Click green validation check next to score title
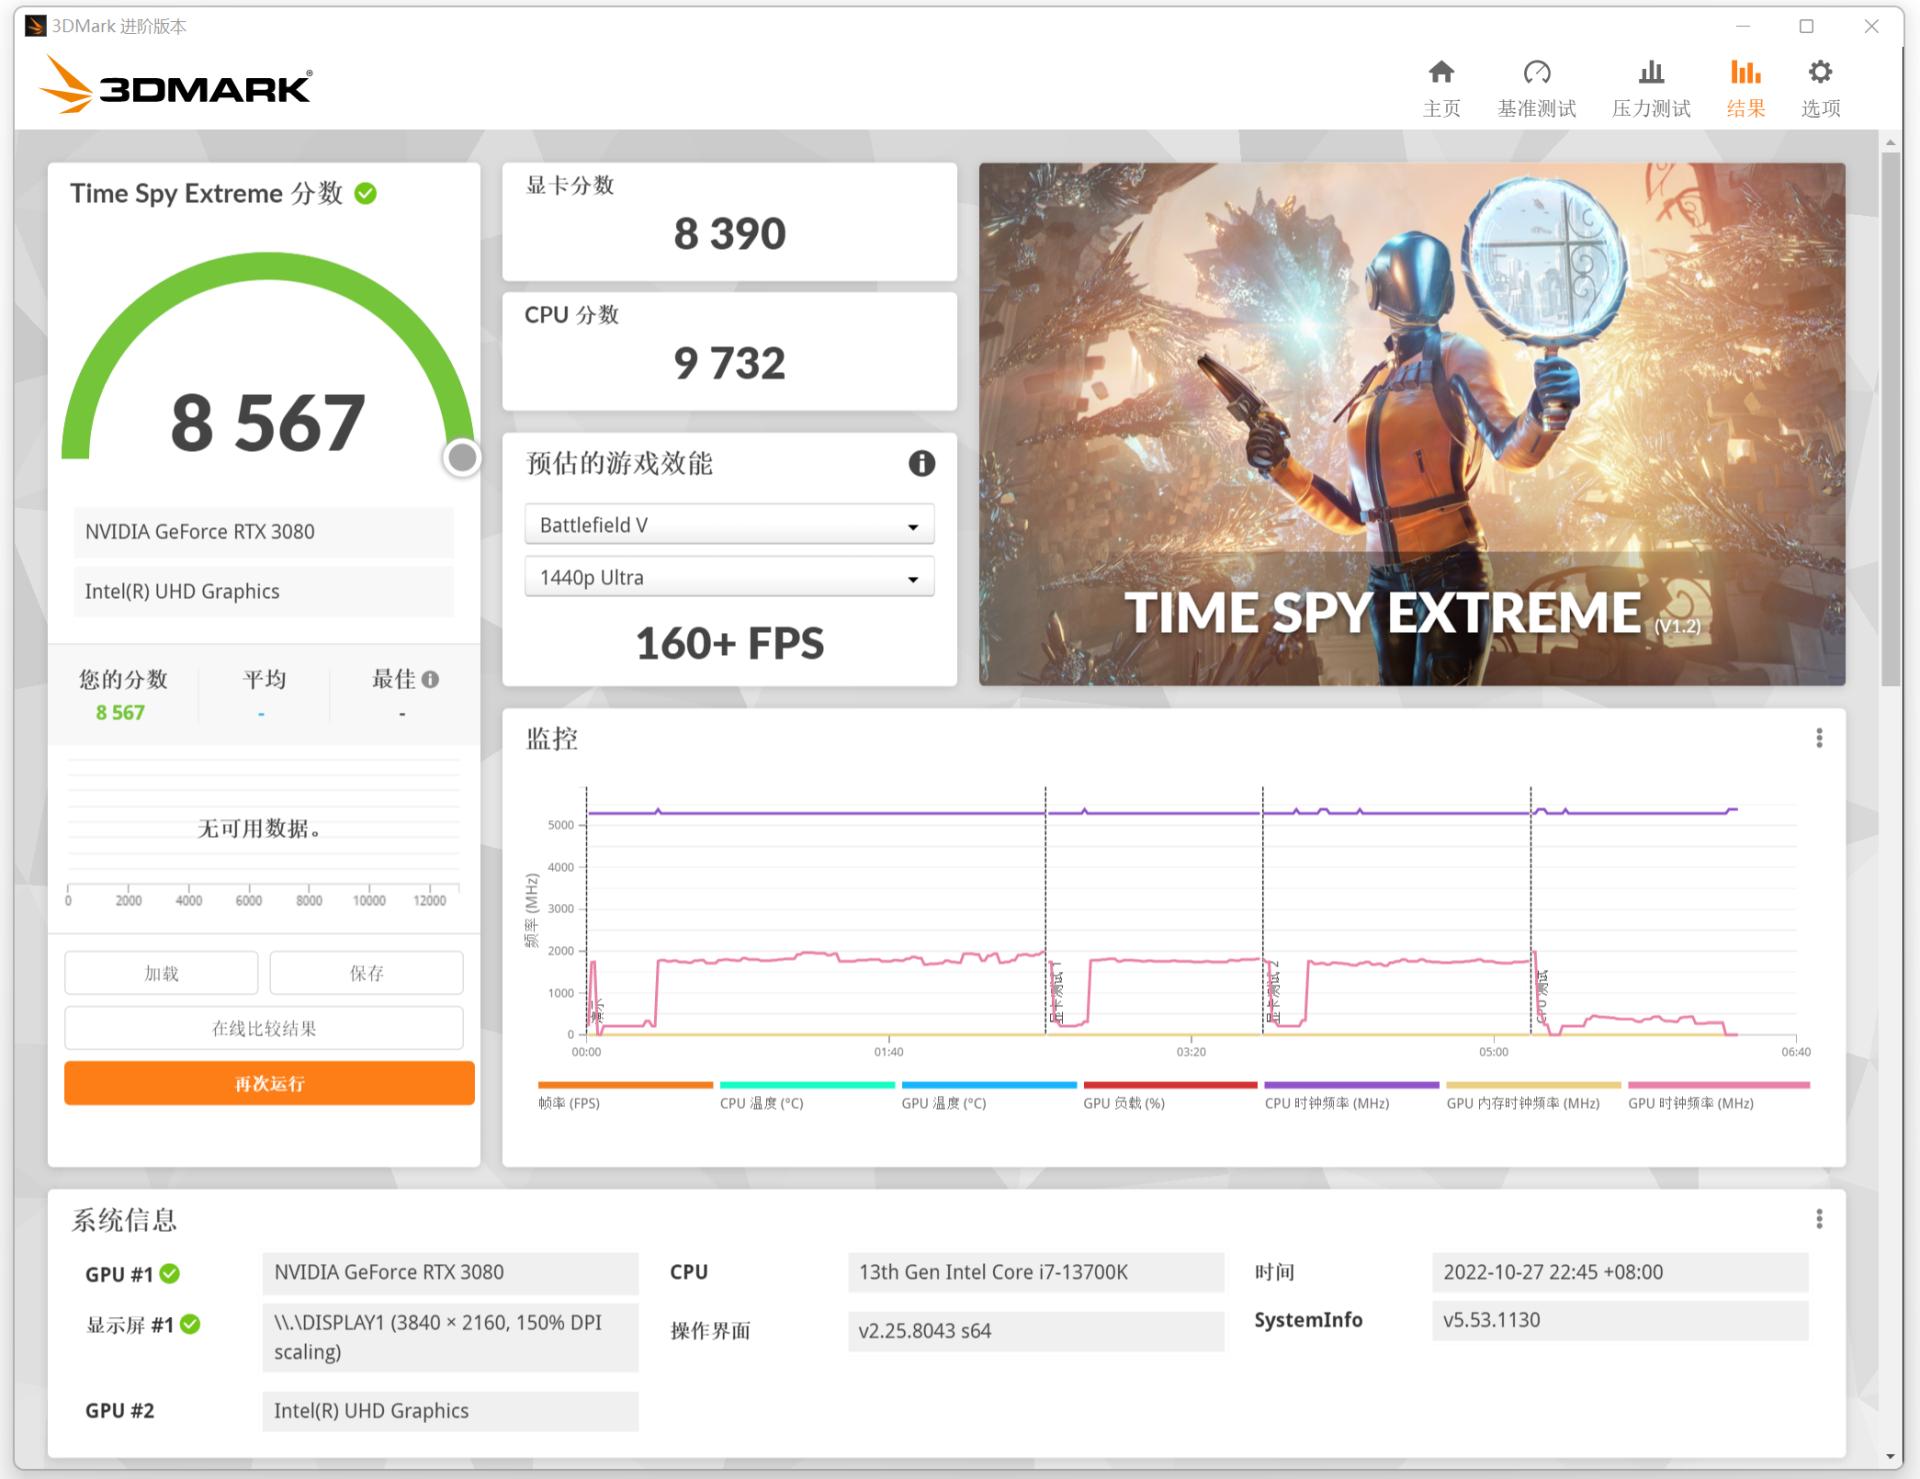Screen dimensions: 1920x1479 coord(366,194)
